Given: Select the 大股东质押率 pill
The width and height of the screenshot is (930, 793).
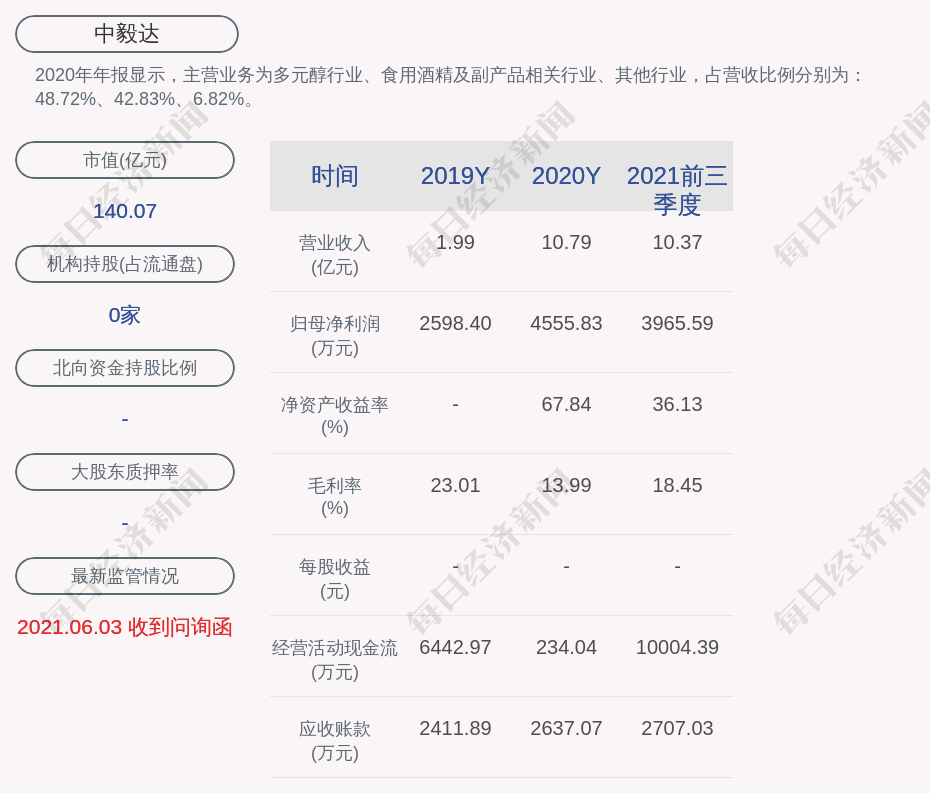Looking at the screenshot, I should coord(125,472).
